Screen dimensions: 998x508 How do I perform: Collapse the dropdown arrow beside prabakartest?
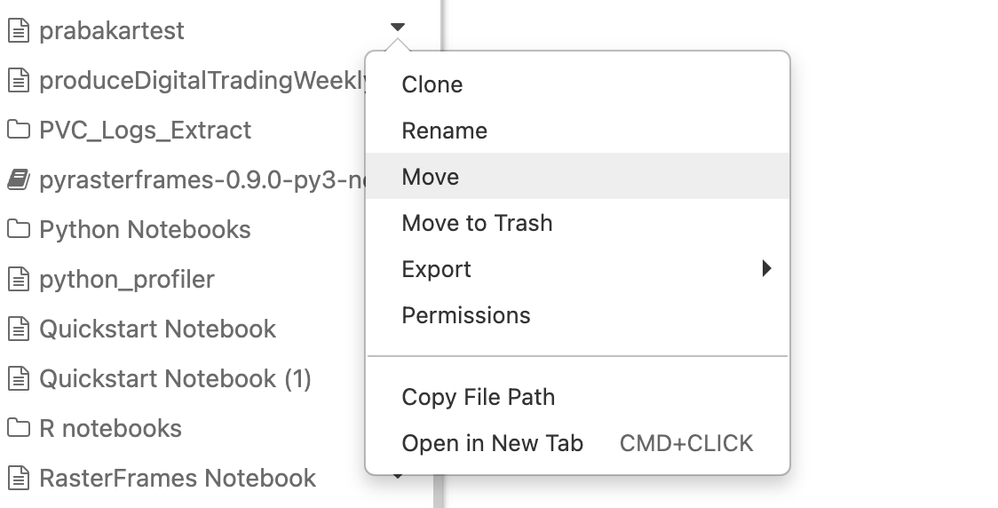point(397,27)
